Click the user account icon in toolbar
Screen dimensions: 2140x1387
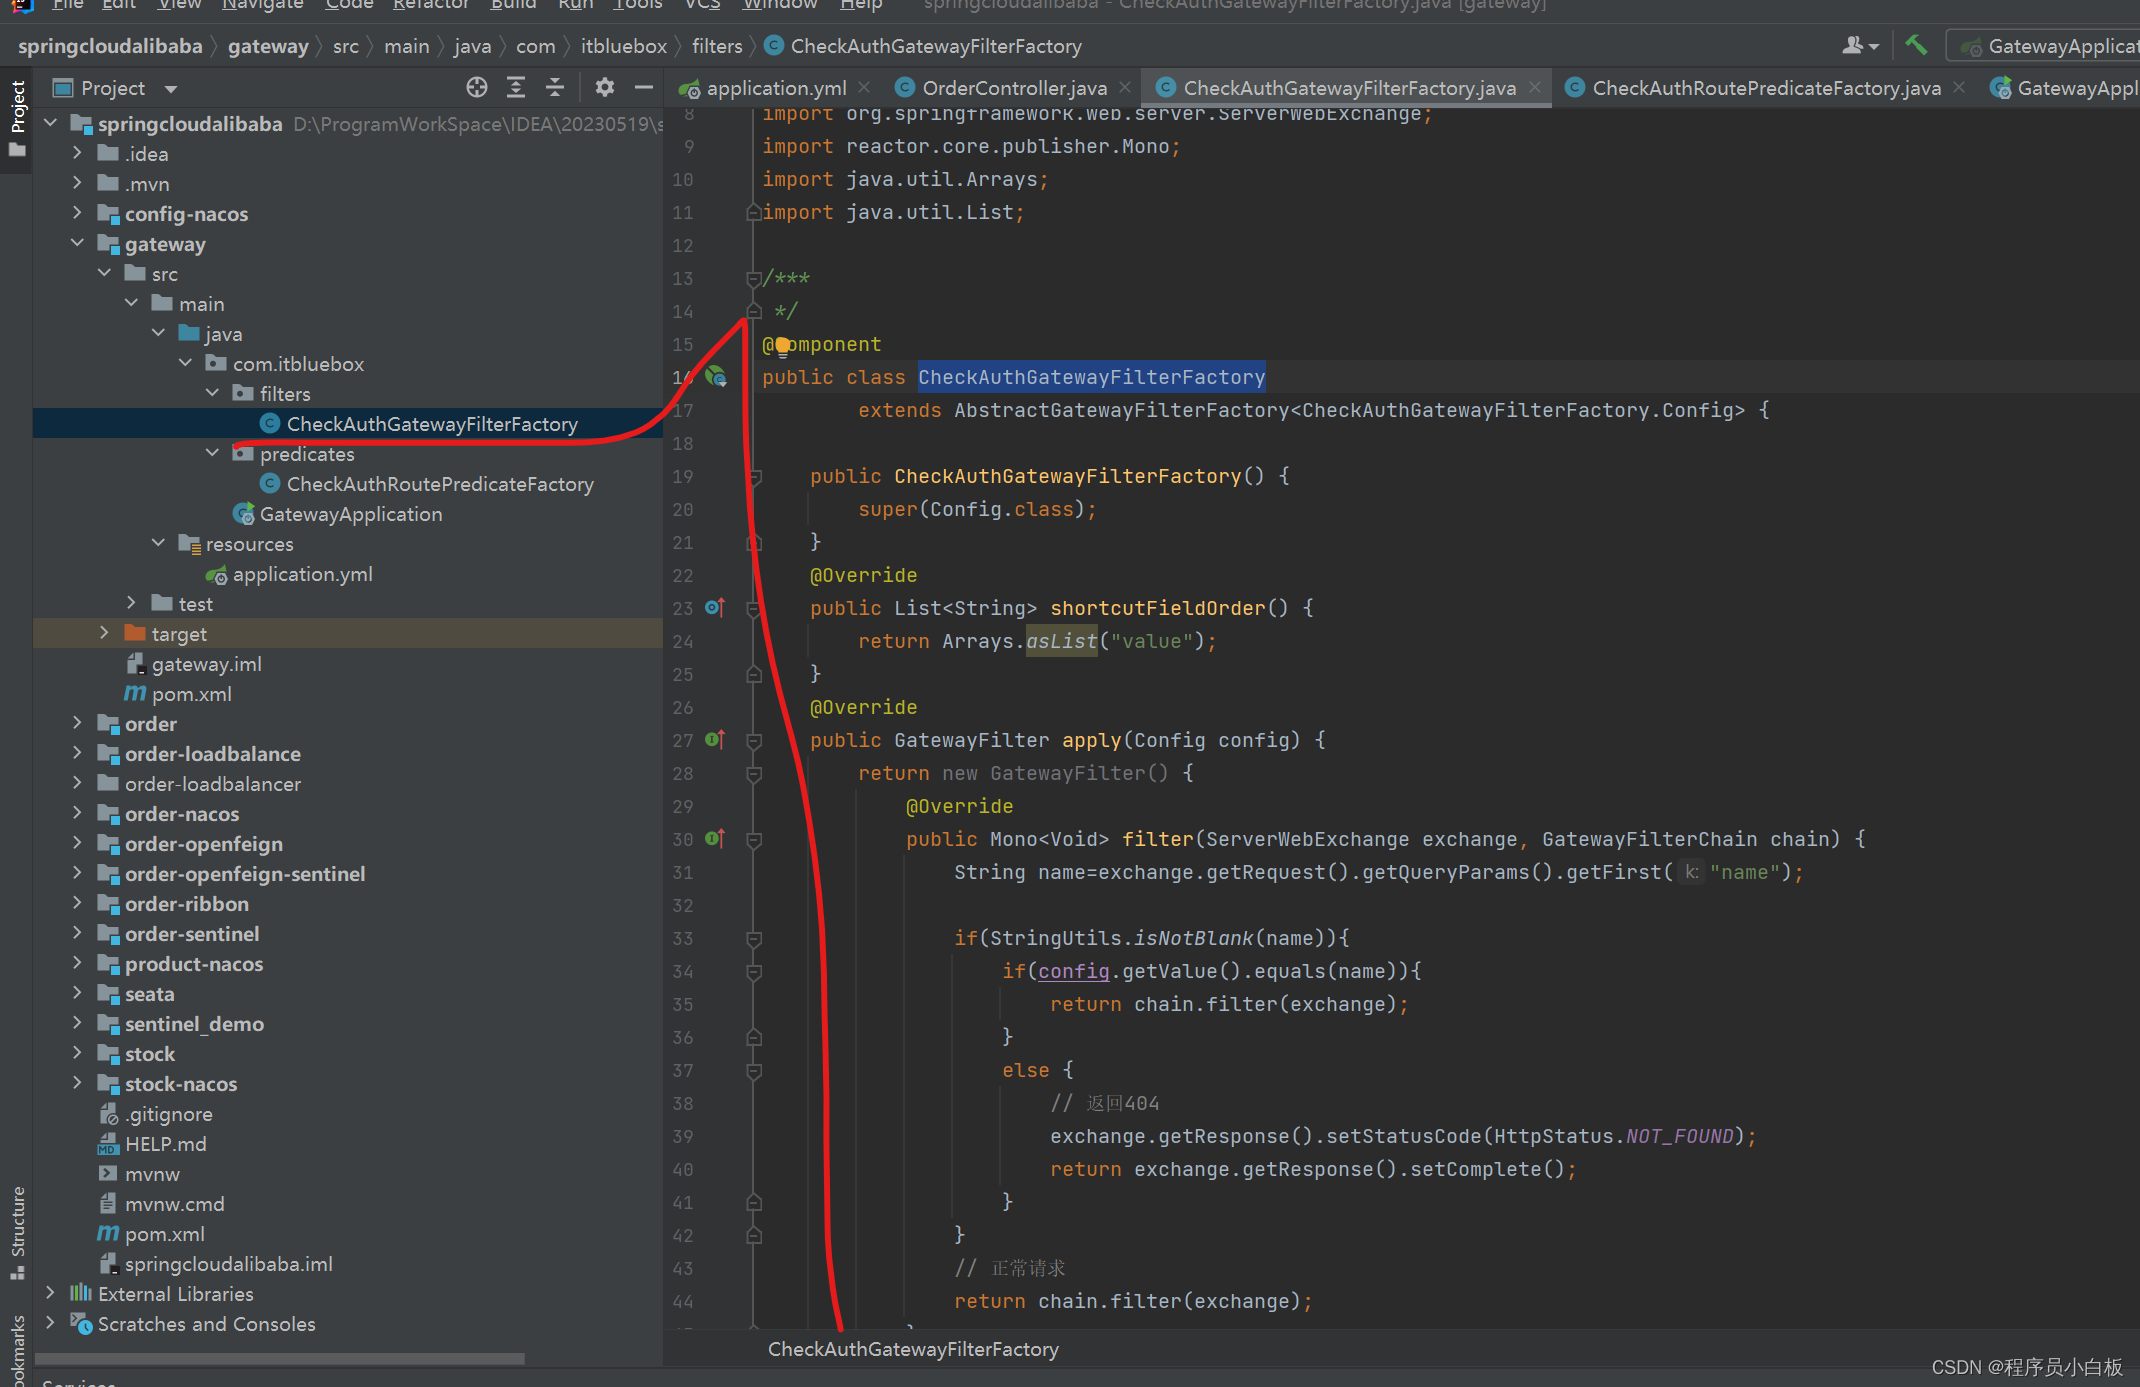click(x=1853, y=45)
